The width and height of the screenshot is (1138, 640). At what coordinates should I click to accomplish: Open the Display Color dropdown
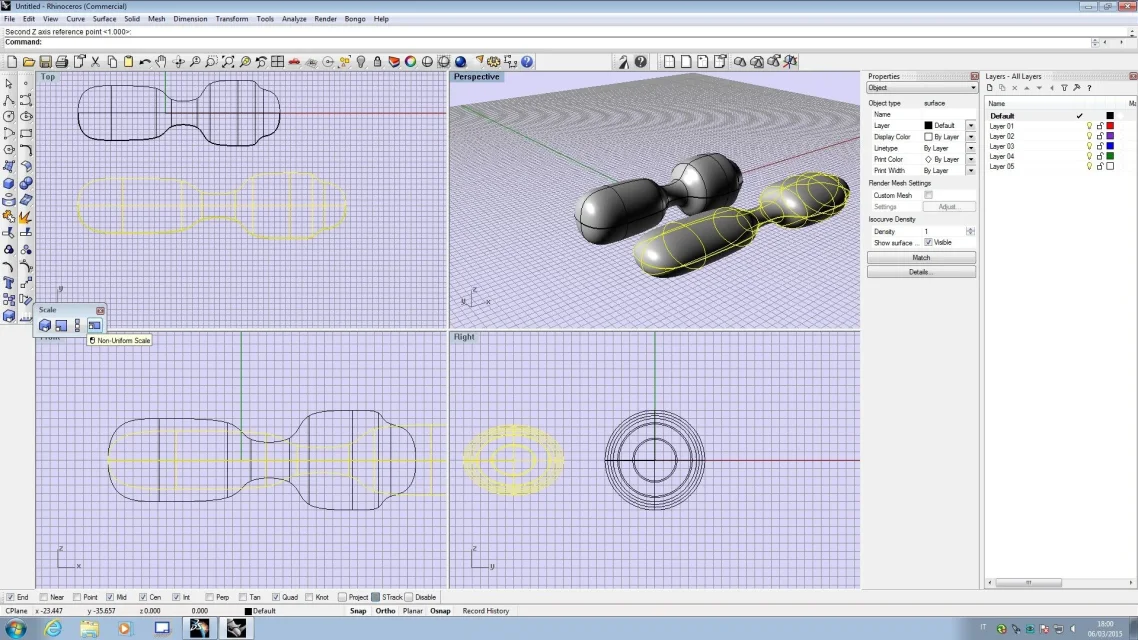[970, 136]
